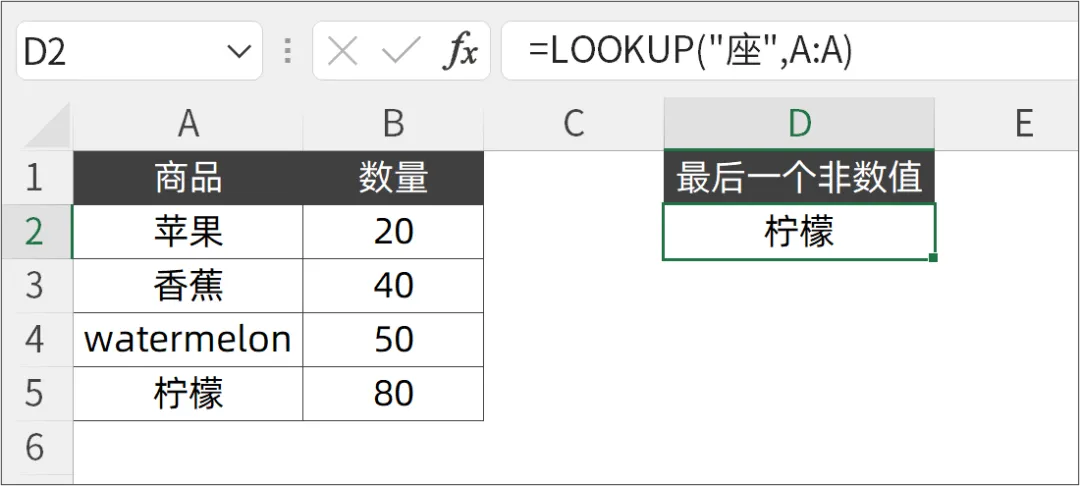This screenshot has height=486, width=1080.
Task: Click the fill handle of cell D2
Action: point(933,258)
